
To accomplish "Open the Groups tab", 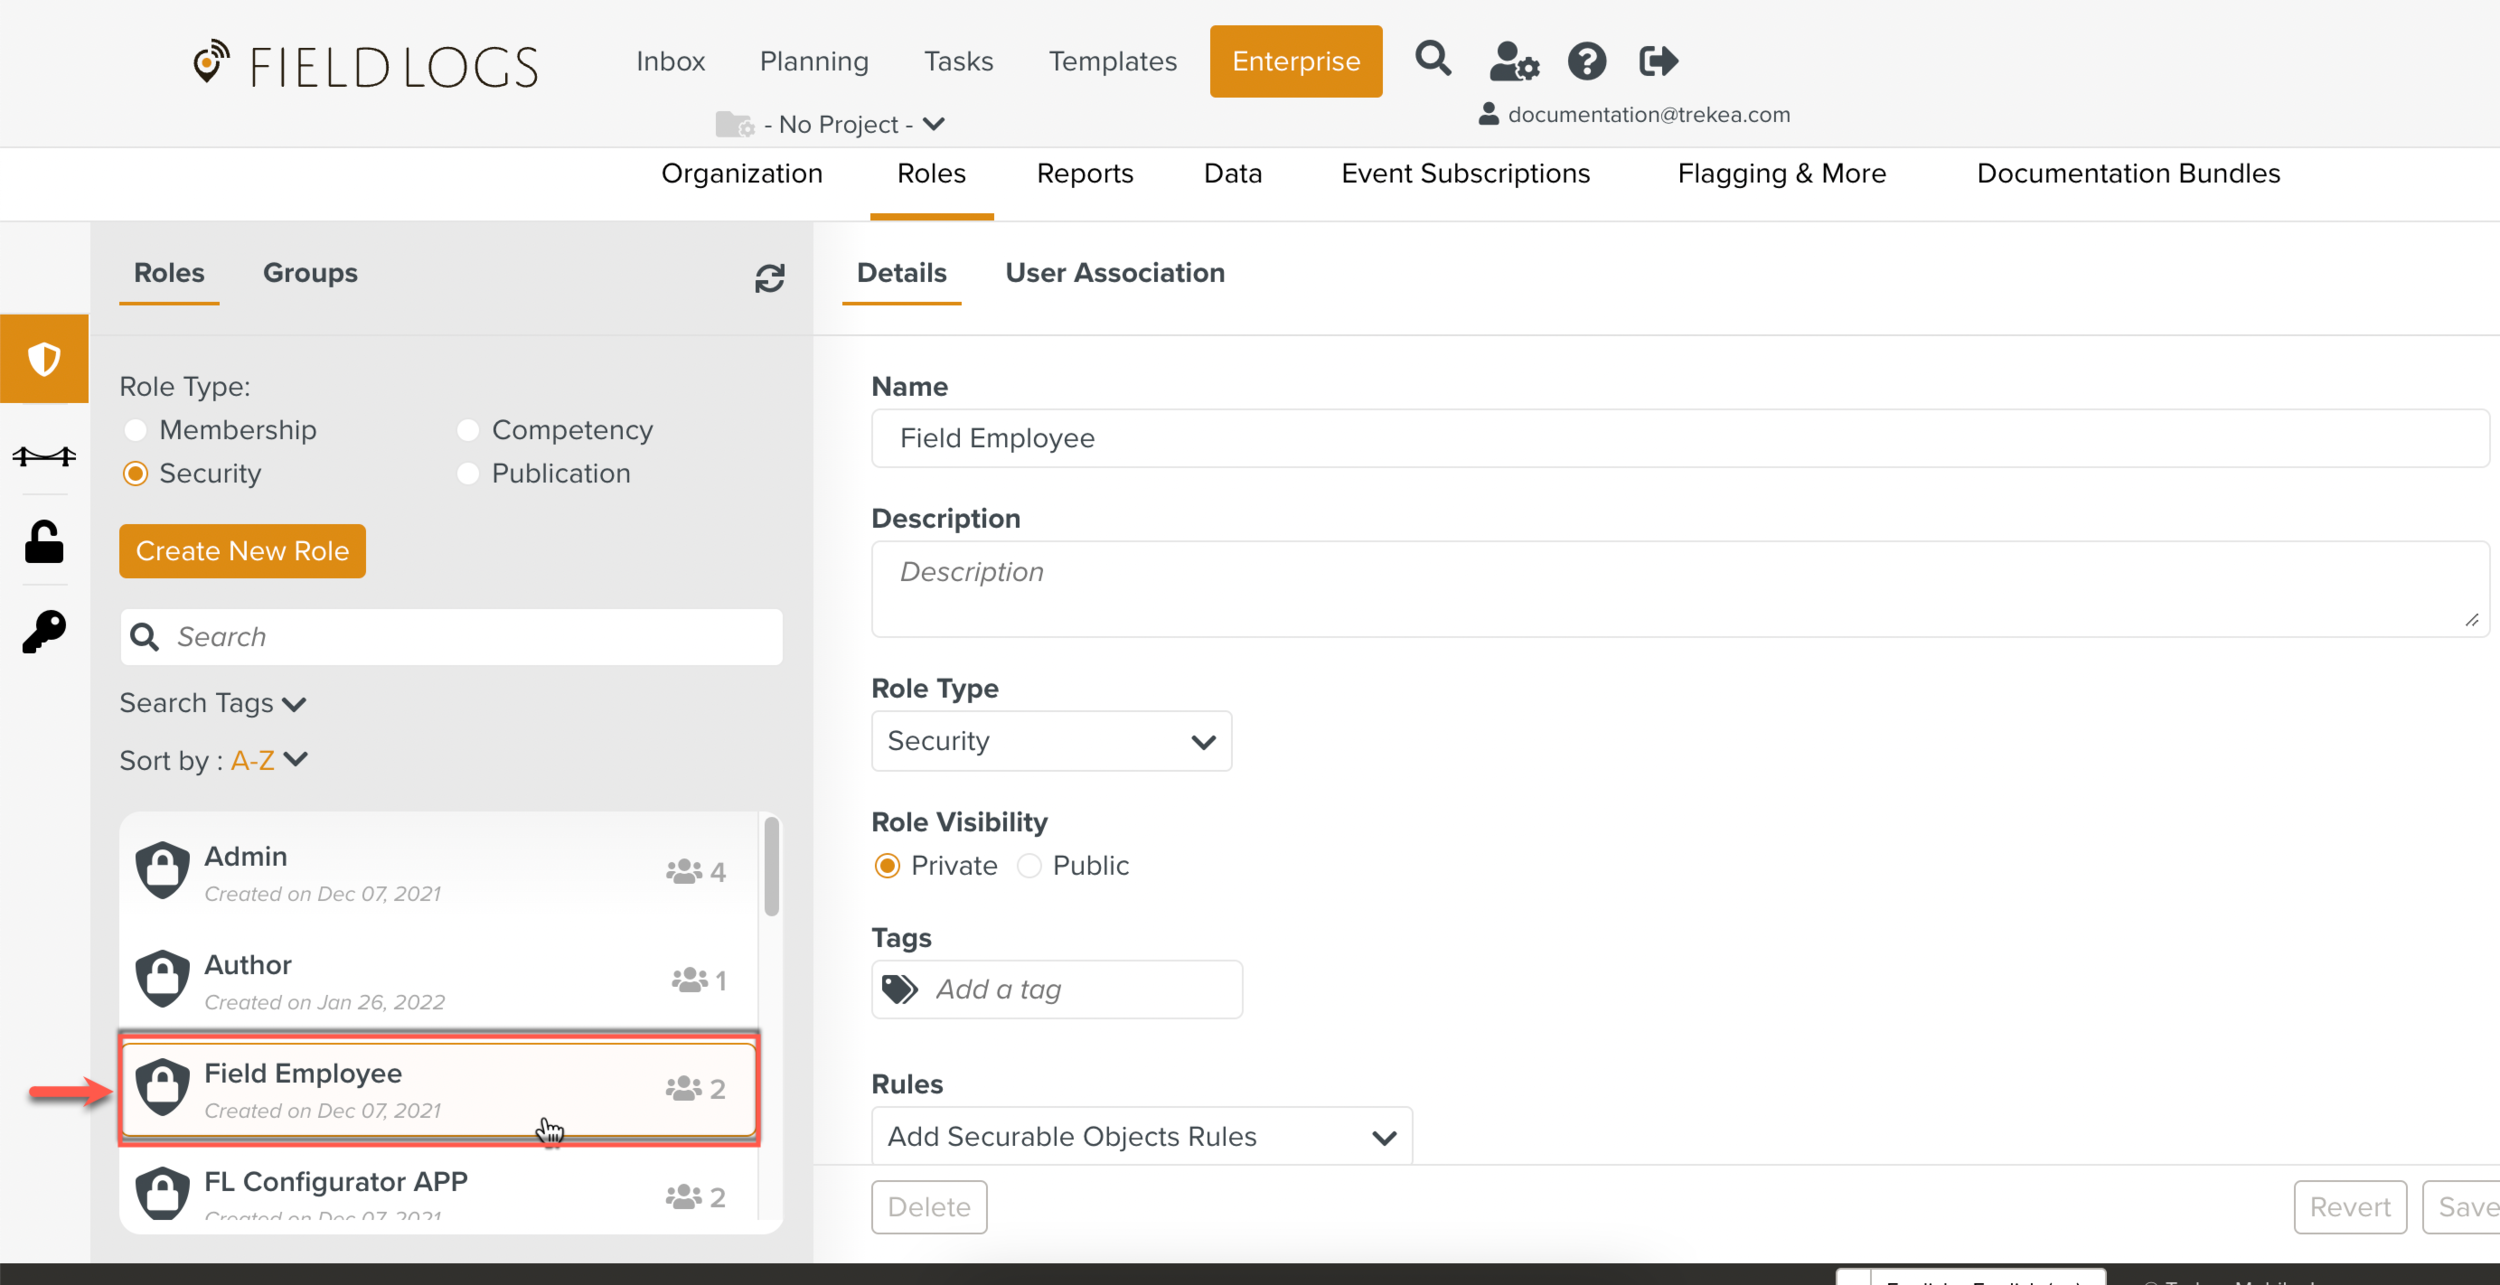I will click(310, 273).
